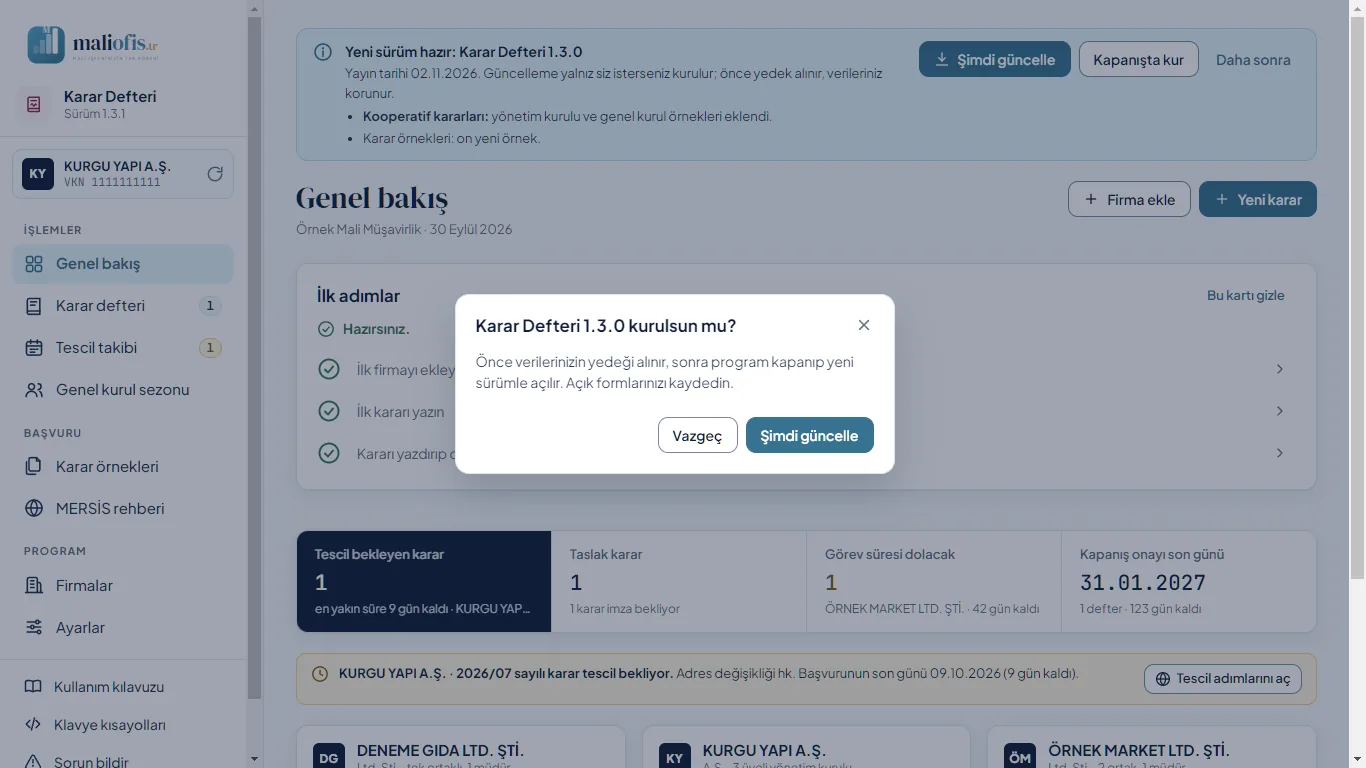This screenshot has height=768, width=1366.
Task: Expand the Kararı yazdırıp step chevron
Action: tap(1280, 453)
